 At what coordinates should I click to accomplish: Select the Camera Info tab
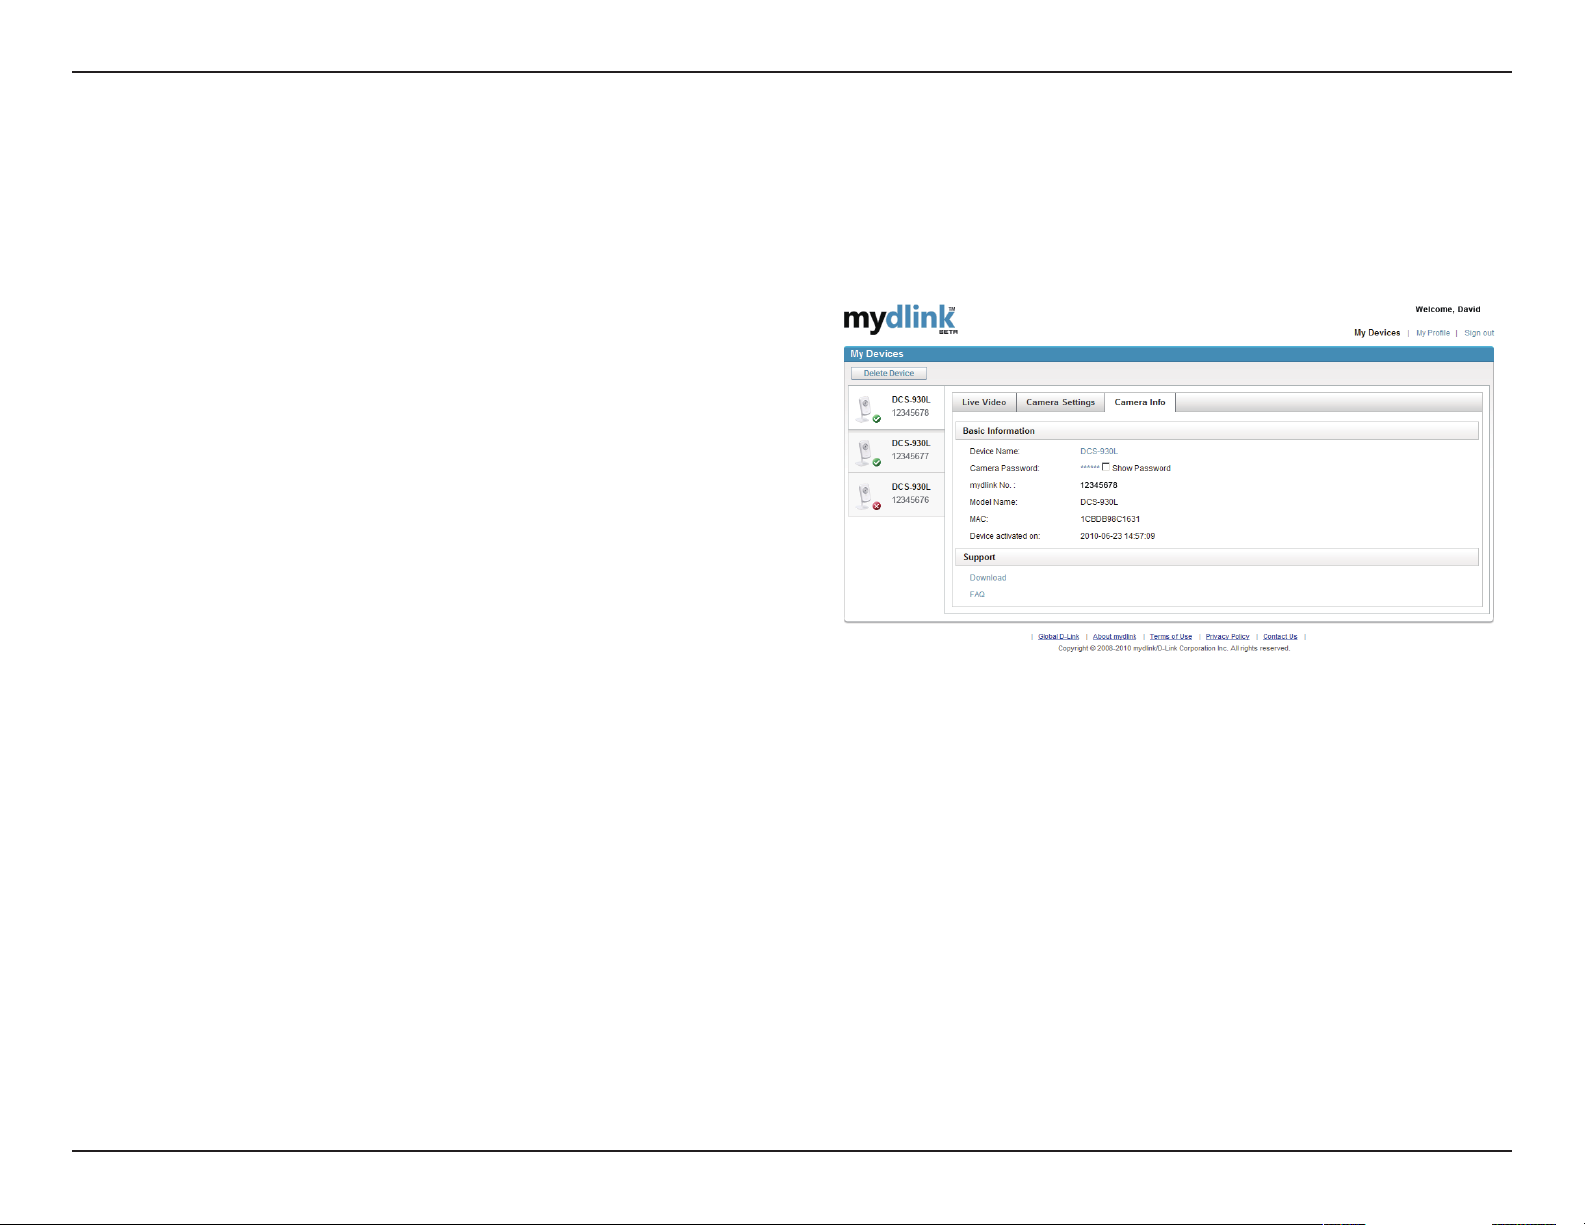coord(1140,402)
